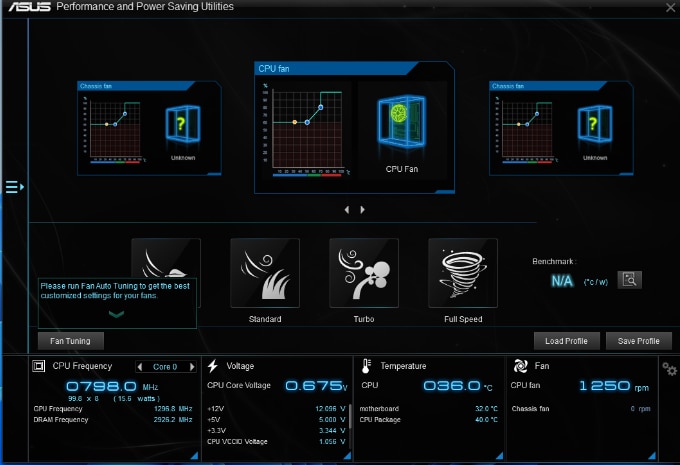Click the Load Profile button

click(566, 341)
